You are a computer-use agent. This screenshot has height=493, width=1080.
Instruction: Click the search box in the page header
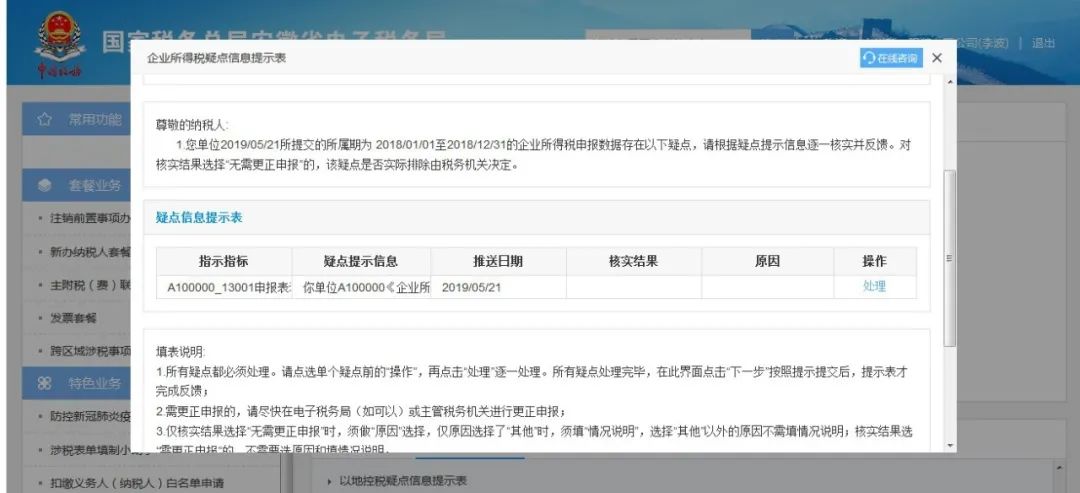coord(668,36)
